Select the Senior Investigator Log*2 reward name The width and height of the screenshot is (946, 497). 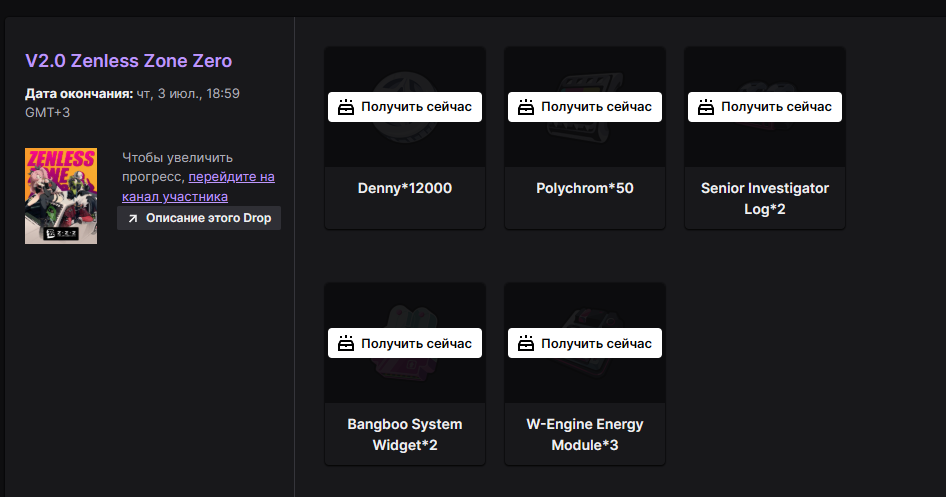point(764,198)
